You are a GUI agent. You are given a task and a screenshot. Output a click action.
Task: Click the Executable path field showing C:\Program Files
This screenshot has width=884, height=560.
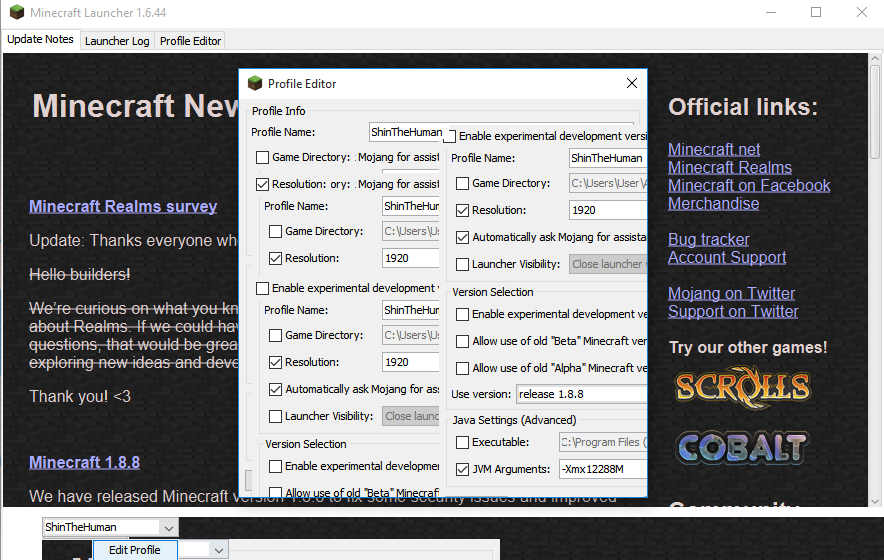[x=603, y=442]
